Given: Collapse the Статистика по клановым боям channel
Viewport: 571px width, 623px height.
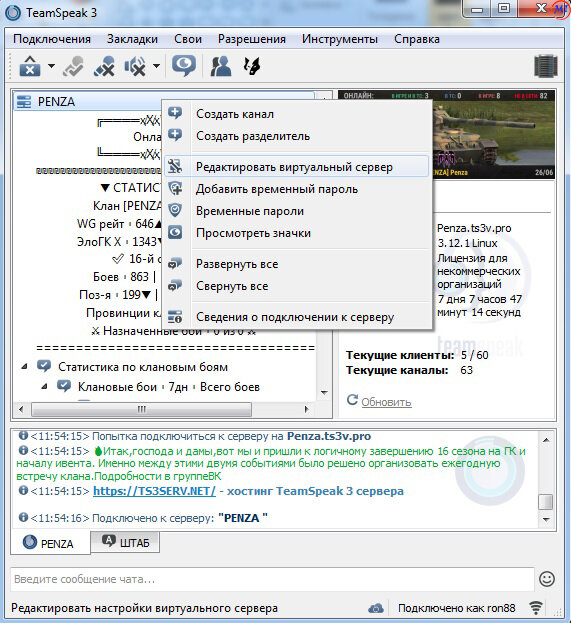Looking at the screenshot, I should pyautogui.click(x=24, y=367).
